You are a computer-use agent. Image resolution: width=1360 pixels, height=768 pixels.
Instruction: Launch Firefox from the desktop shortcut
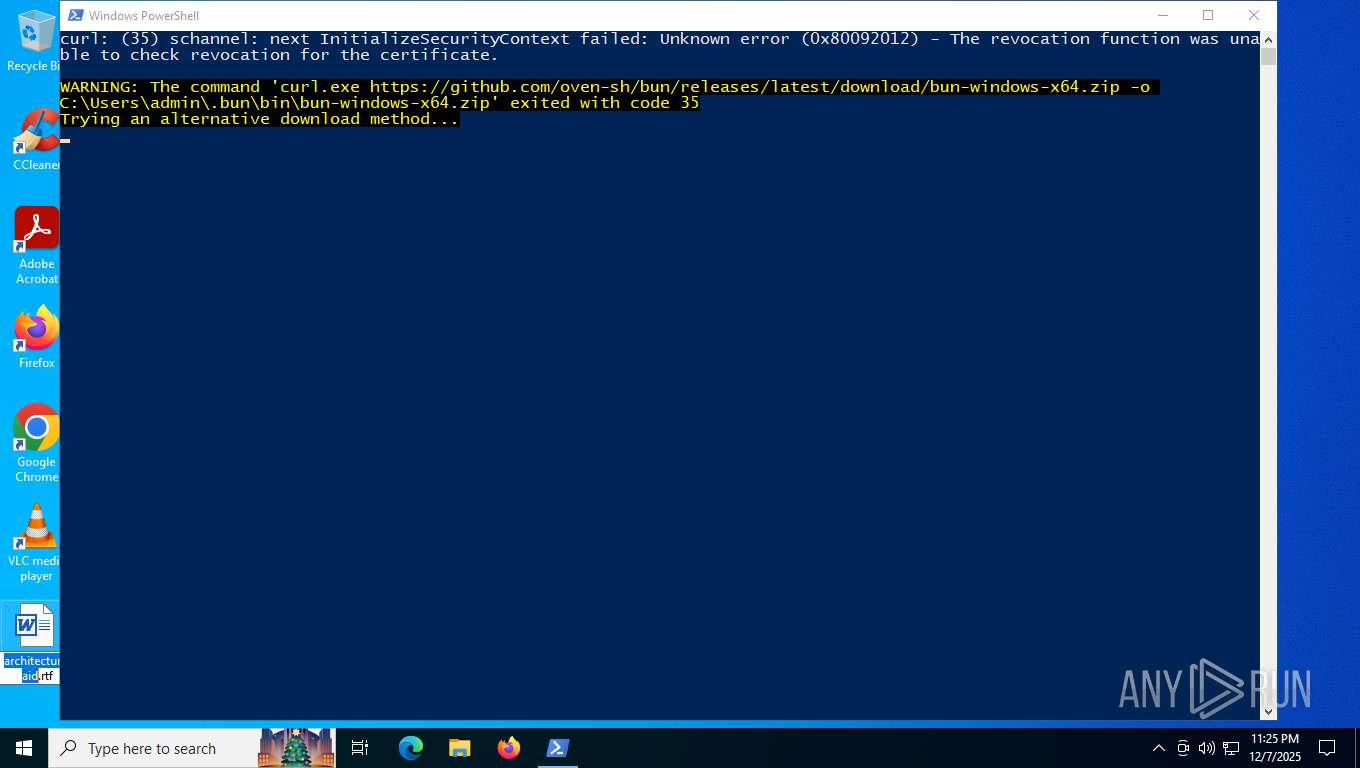coord(36,337)
